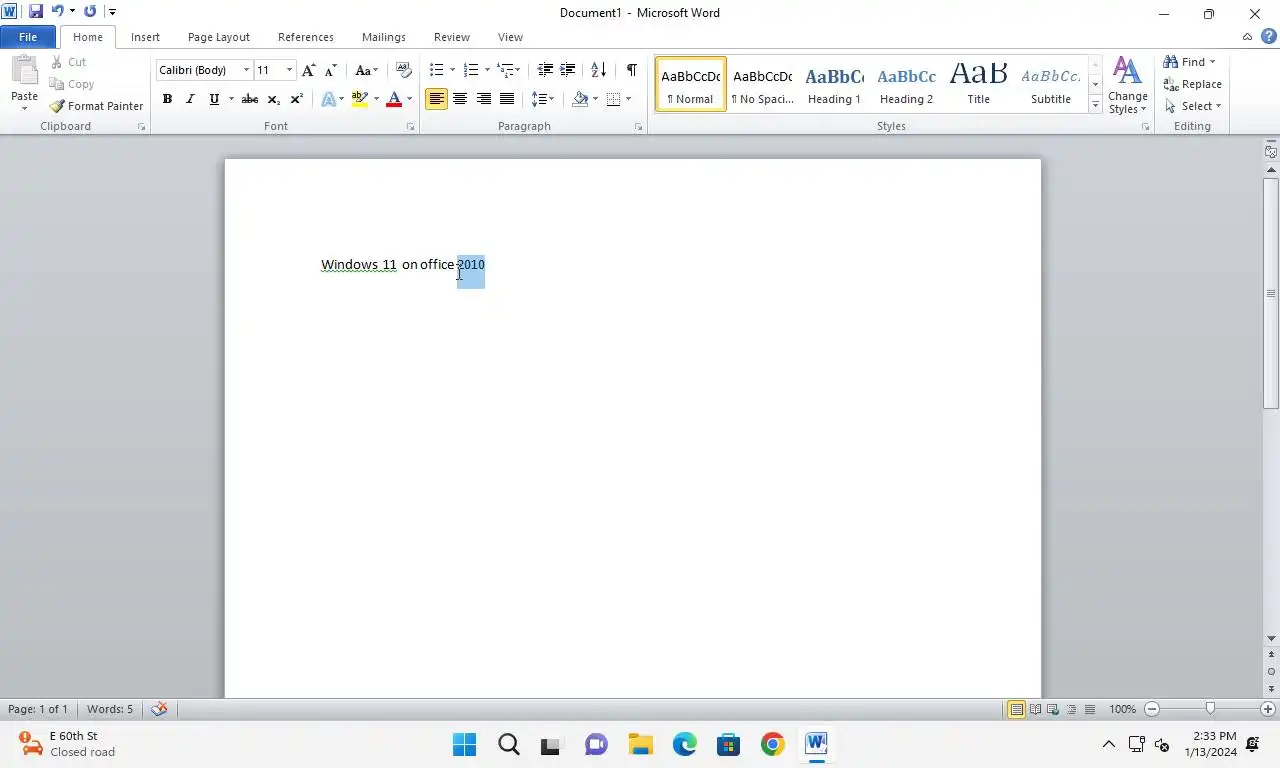
Task: Open Text Effects glowing A icon
Action: pyautogui.click(x=328, y=99)
